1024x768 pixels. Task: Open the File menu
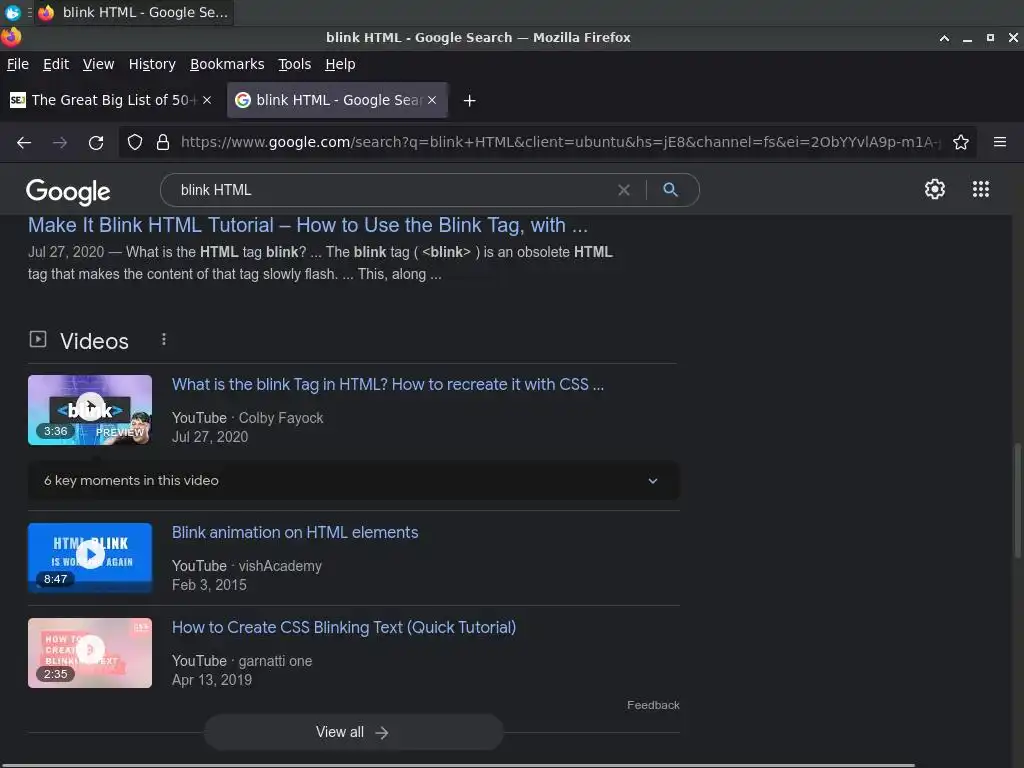[18, 64]
